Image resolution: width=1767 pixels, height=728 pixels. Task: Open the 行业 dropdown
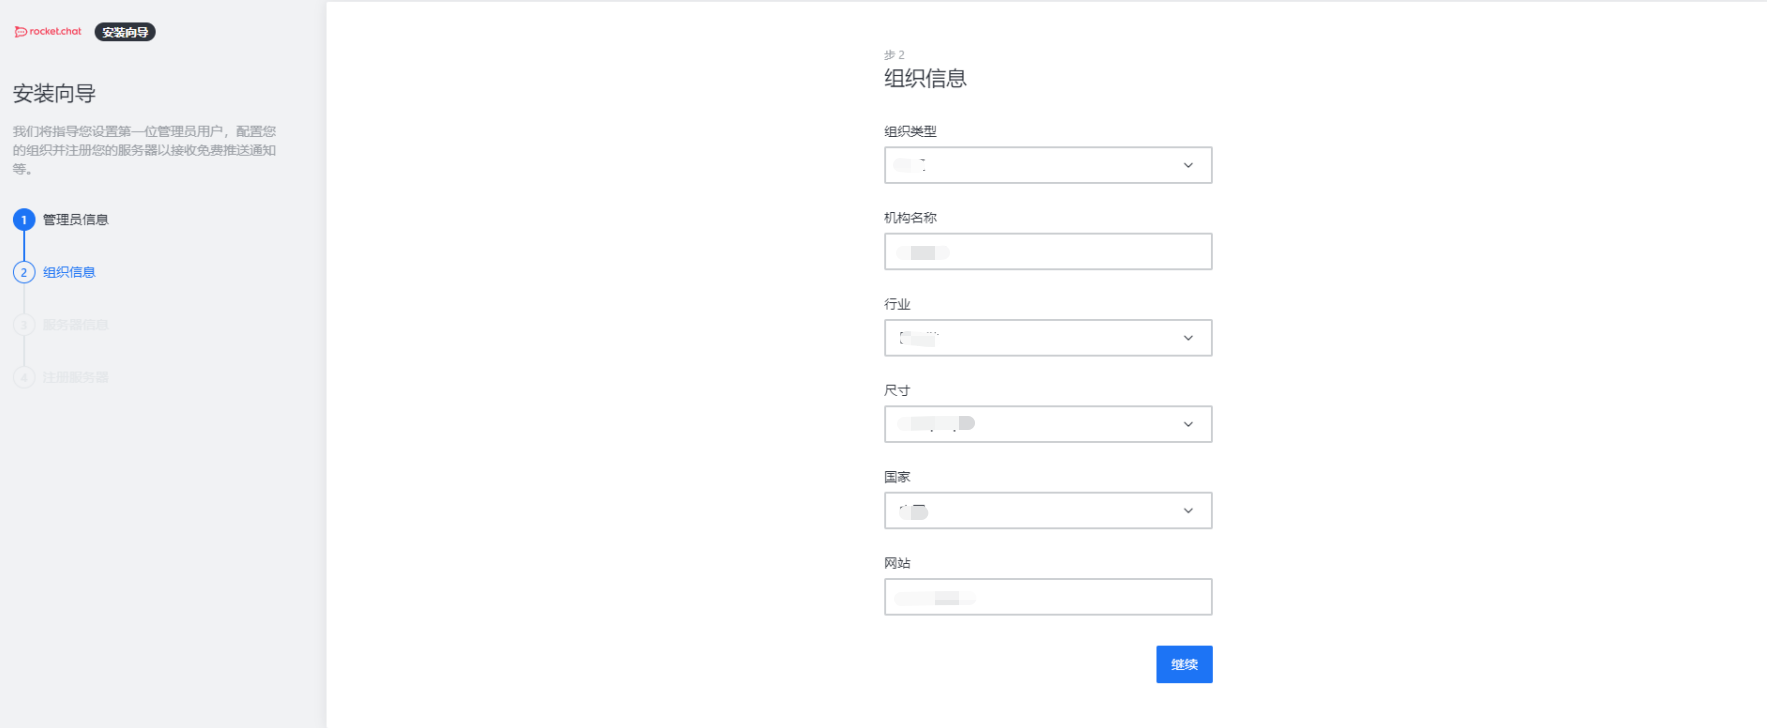pyautogui.click(x=1048, y=337)
